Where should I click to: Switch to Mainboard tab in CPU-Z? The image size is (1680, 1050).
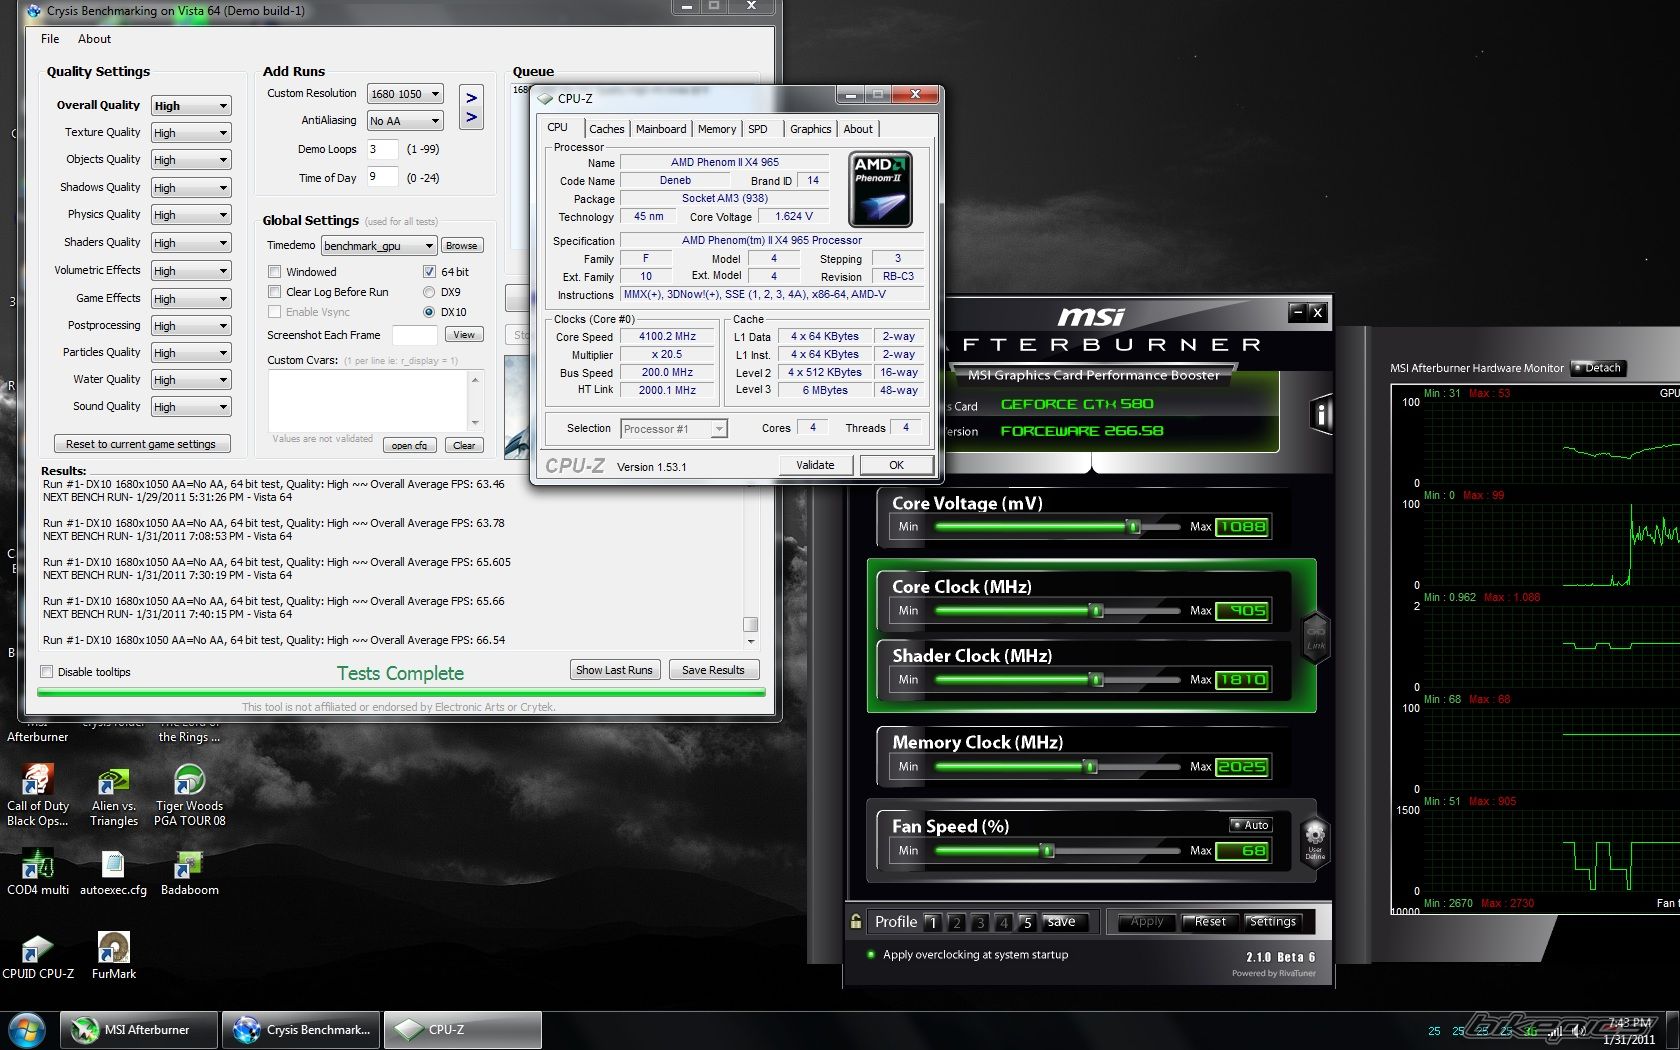[x=661, y=129]
